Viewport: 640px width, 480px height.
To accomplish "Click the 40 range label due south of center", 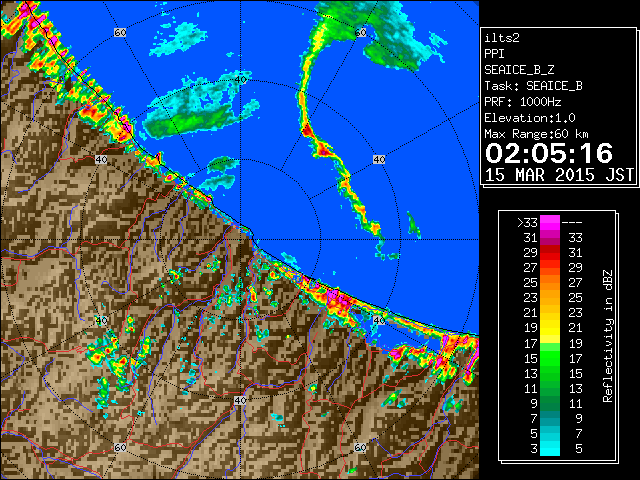I will 240,400.
